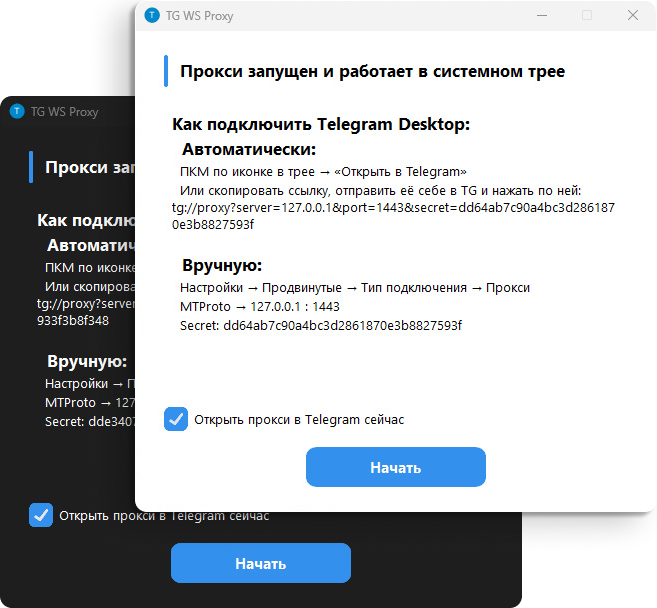Screen dimensions: 657x608
Task: Click the tg://proxy link line in the light window
Action: tap(393, 208)
